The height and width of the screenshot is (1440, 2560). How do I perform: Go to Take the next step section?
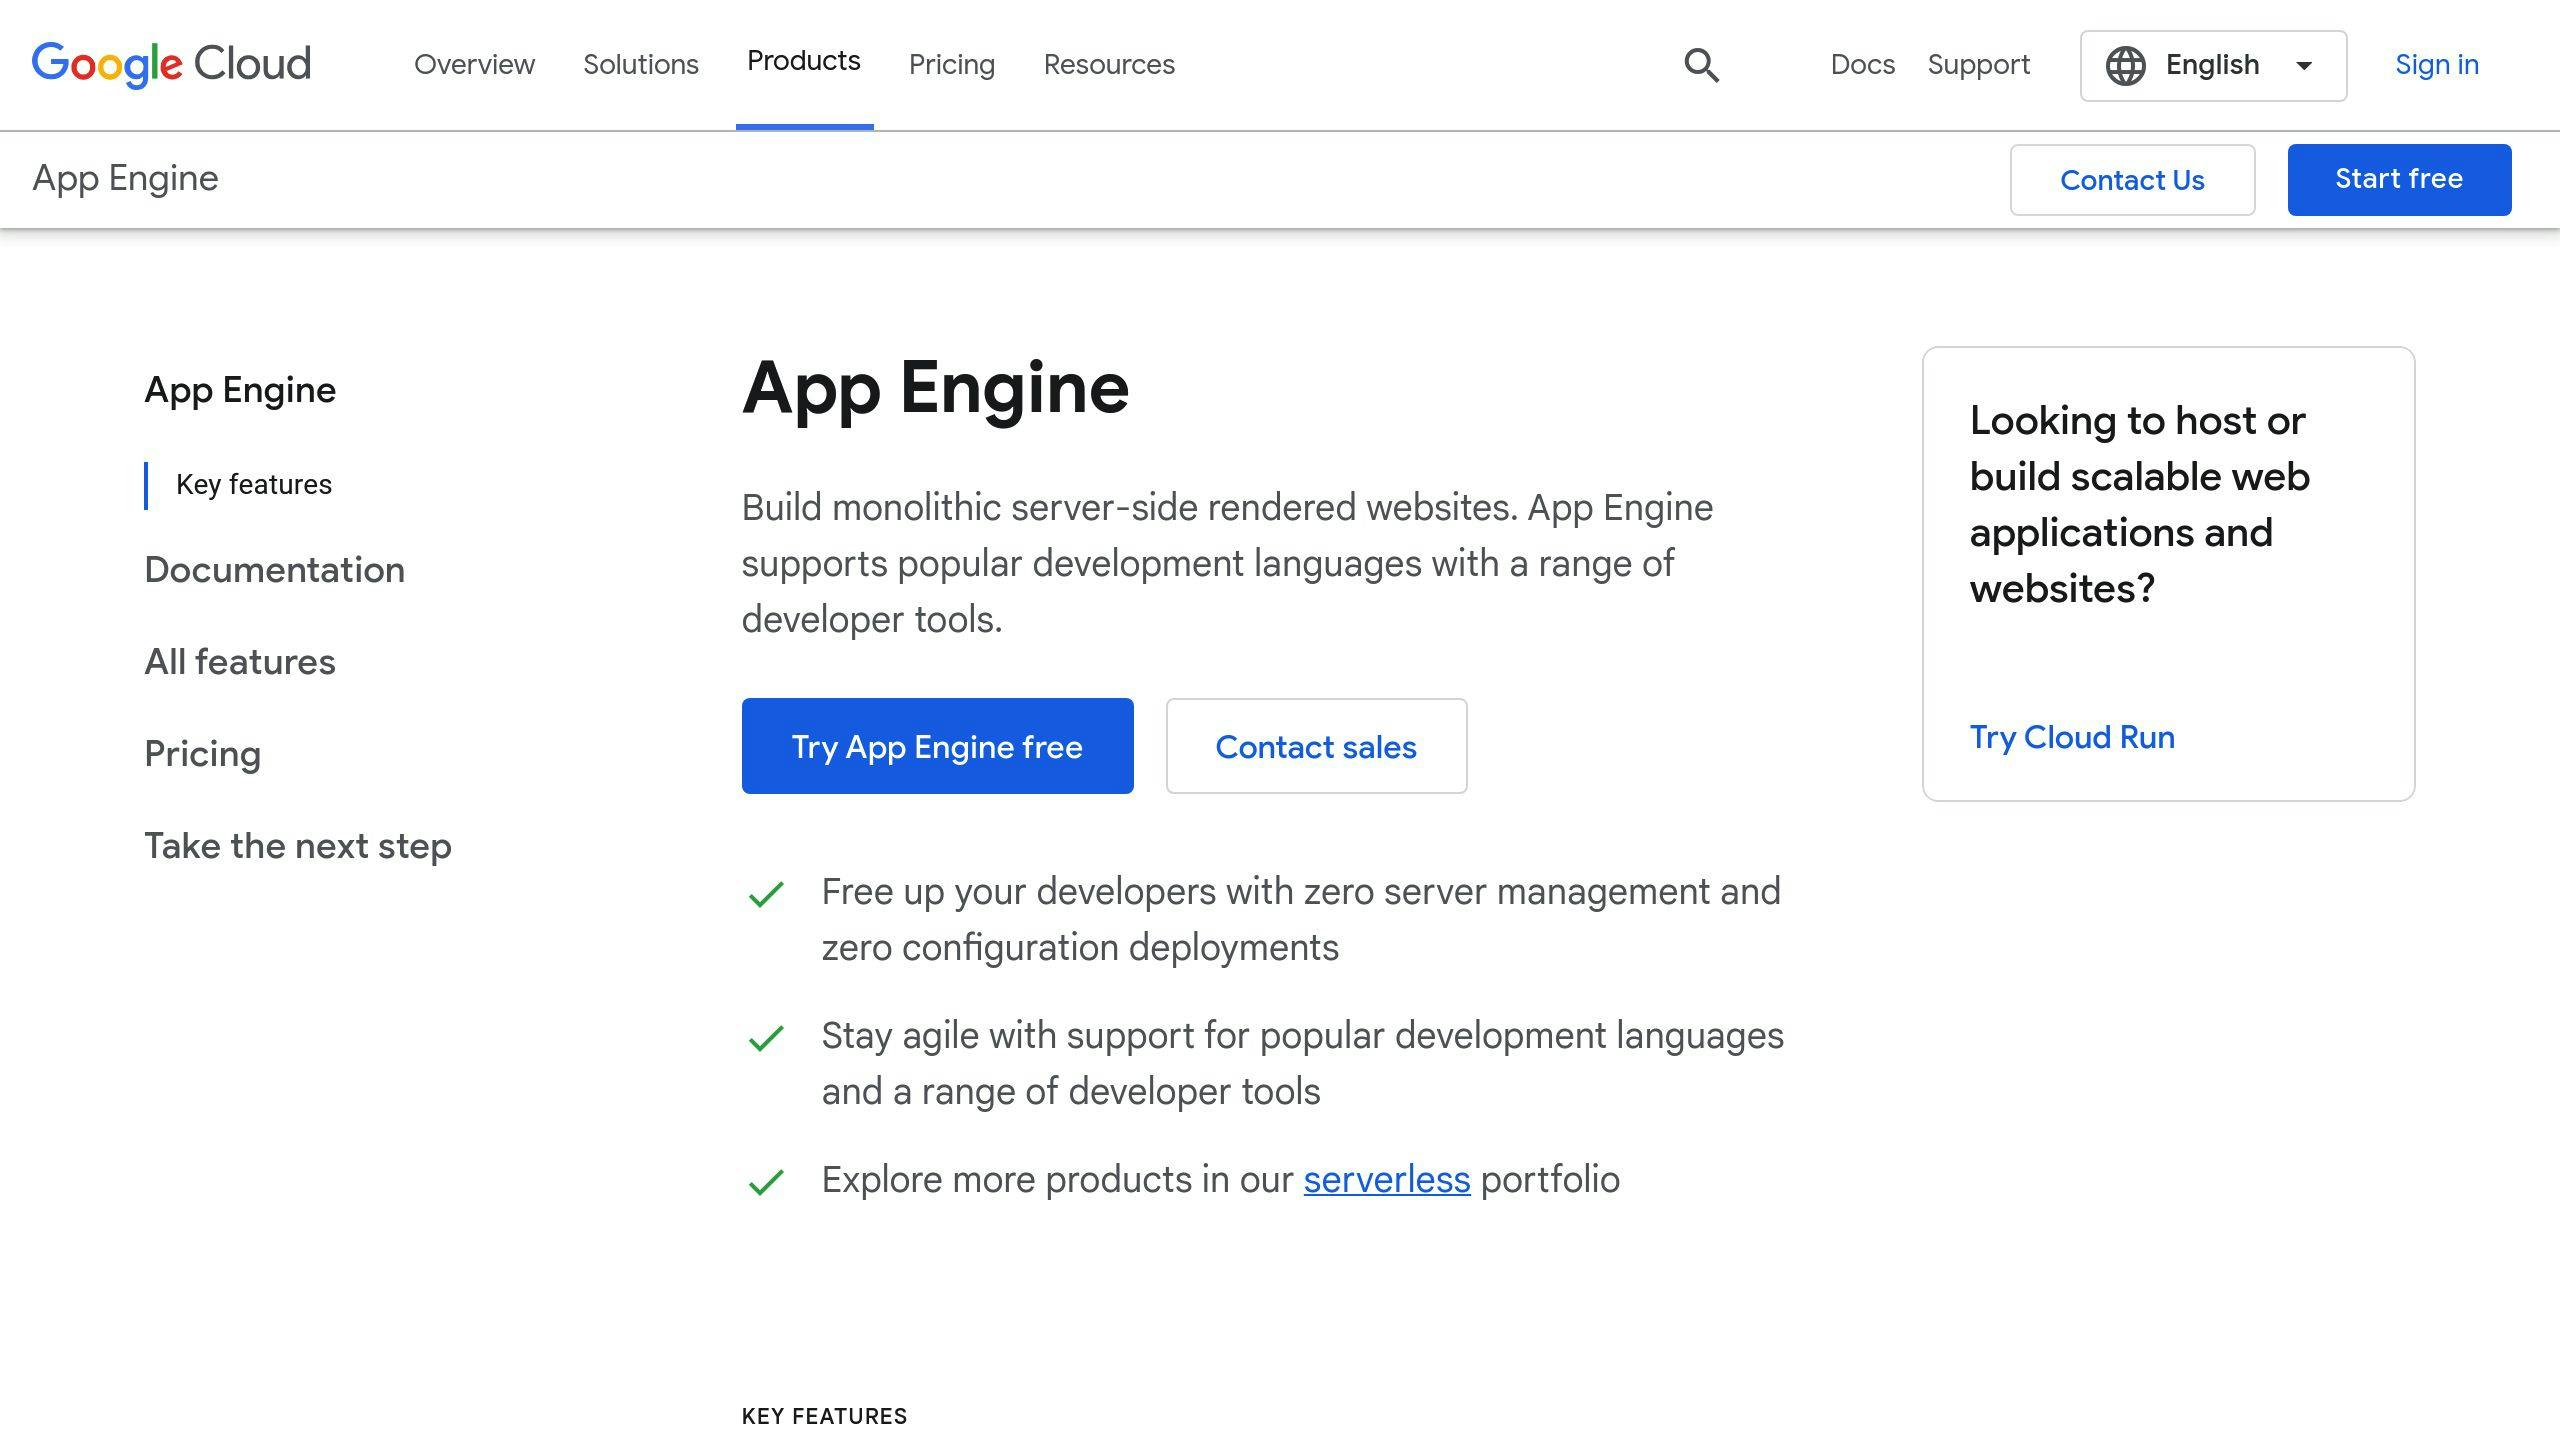[x=298, y=846]
